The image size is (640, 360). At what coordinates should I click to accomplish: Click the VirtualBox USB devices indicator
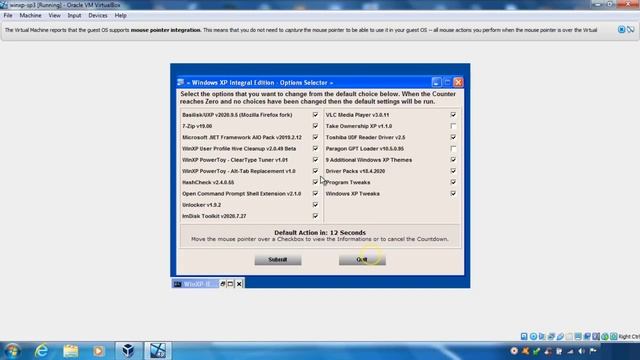pos(560,336)
